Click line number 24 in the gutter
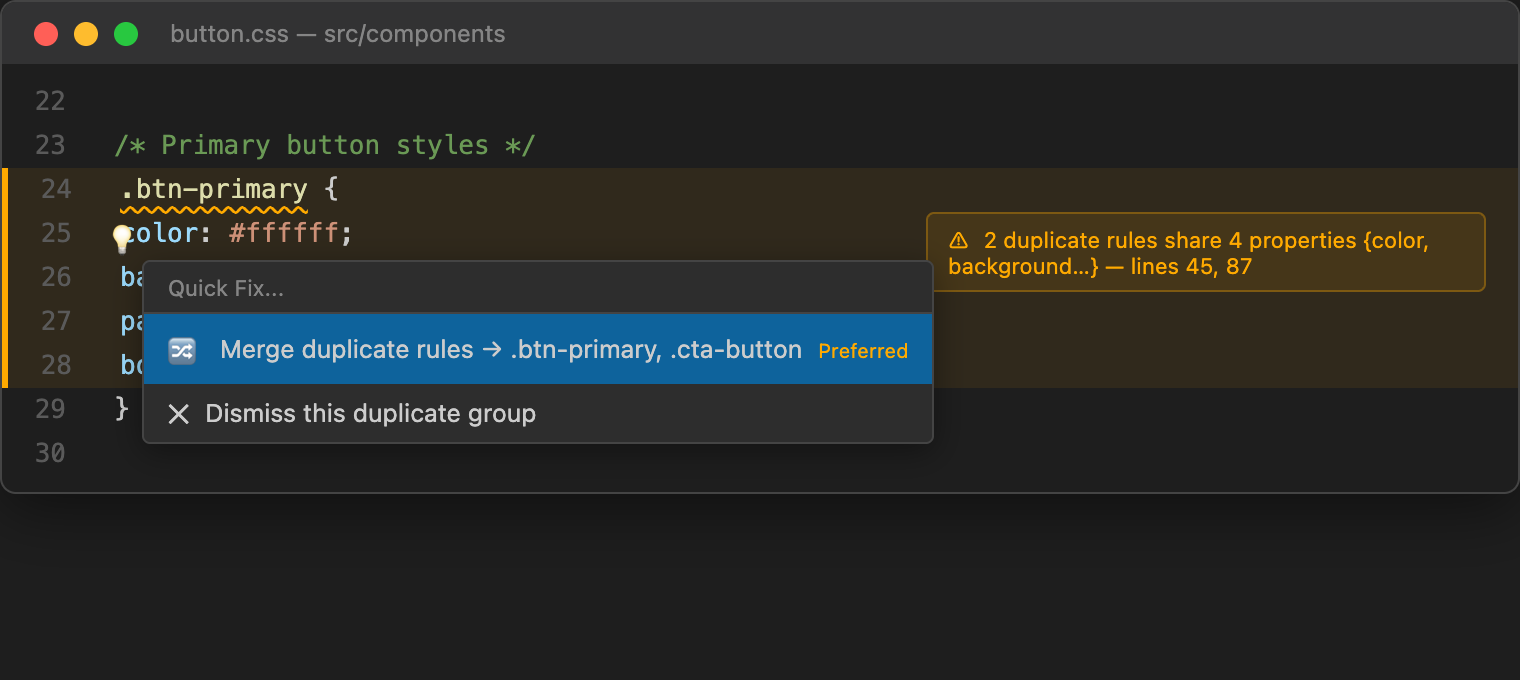The height and width of the screenshot is (680, 1520). pos(56,190)
